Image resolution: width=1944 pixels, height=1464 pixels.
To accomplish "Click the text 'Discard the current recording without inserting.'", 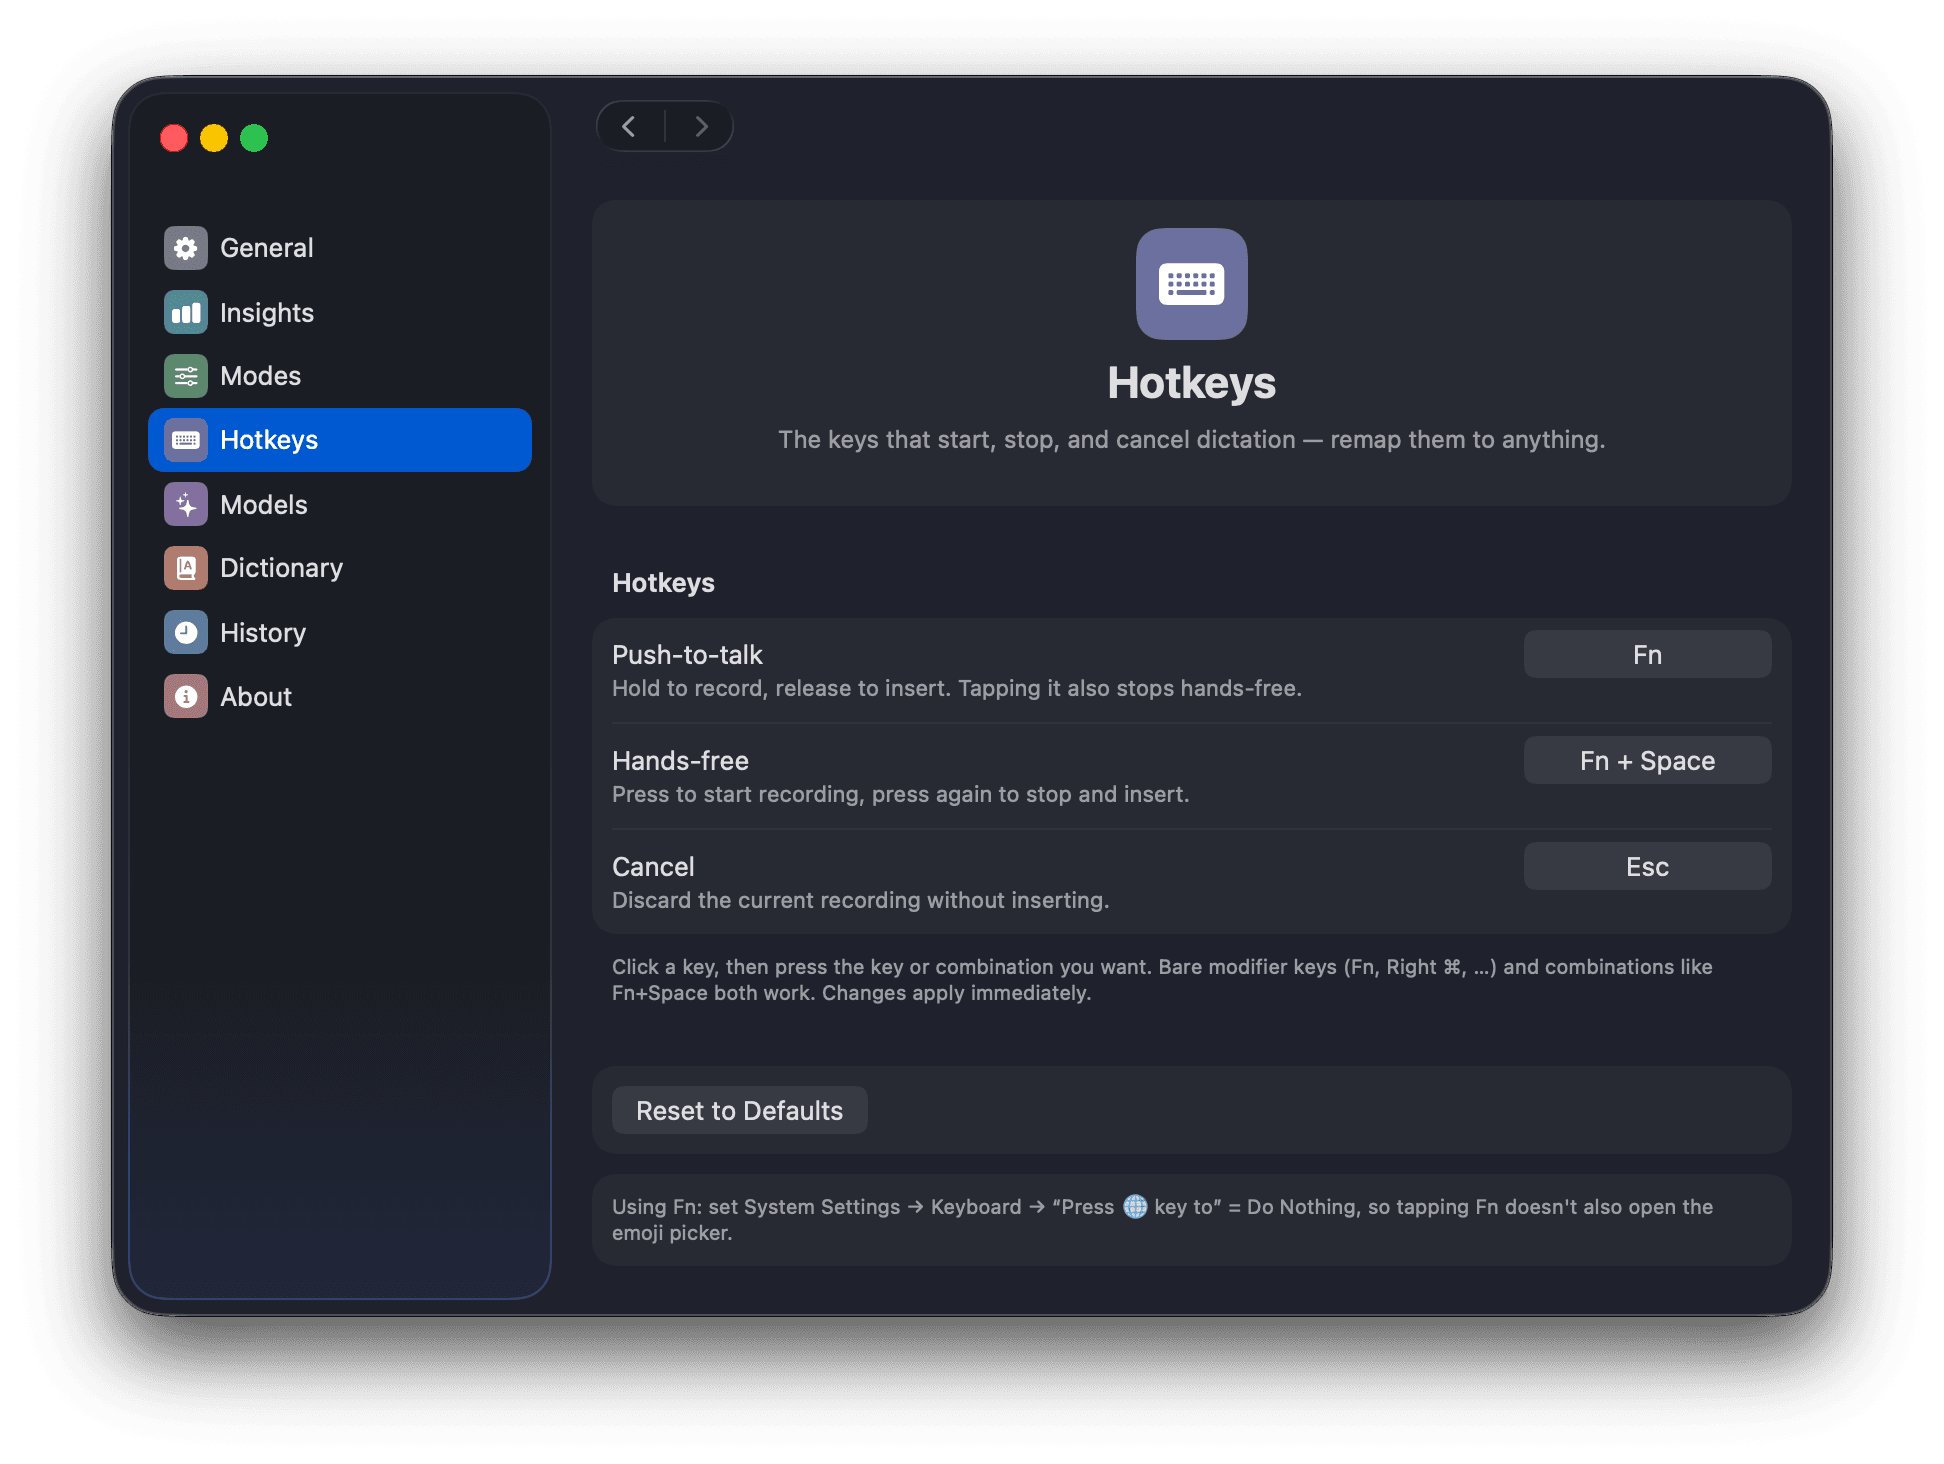I will pos(861,900).
